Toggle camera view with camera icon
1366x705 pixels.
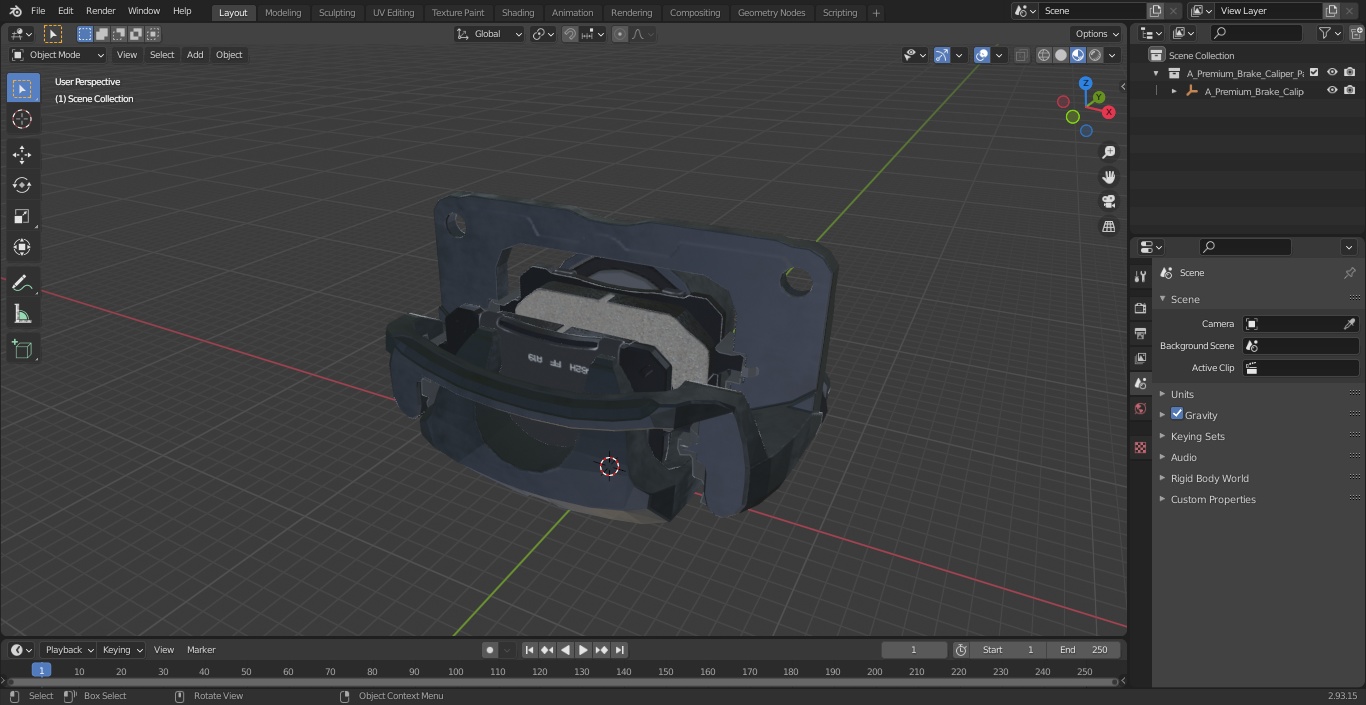pos(1108,202)
